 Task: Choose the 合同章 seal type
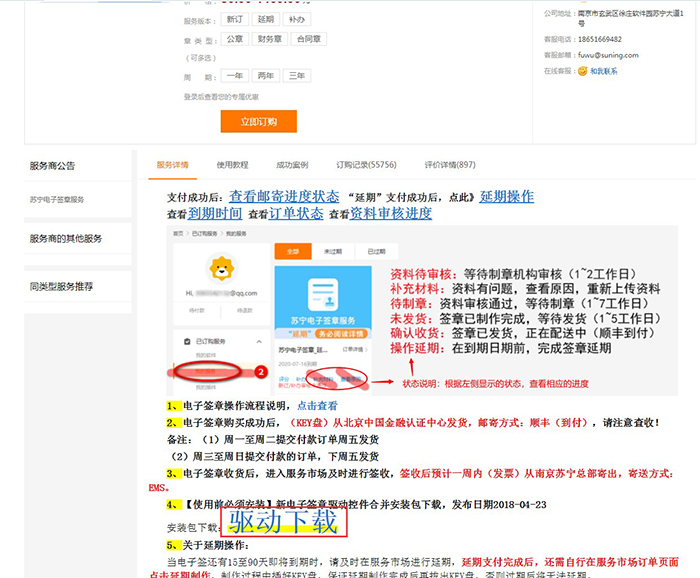[309, 39]
